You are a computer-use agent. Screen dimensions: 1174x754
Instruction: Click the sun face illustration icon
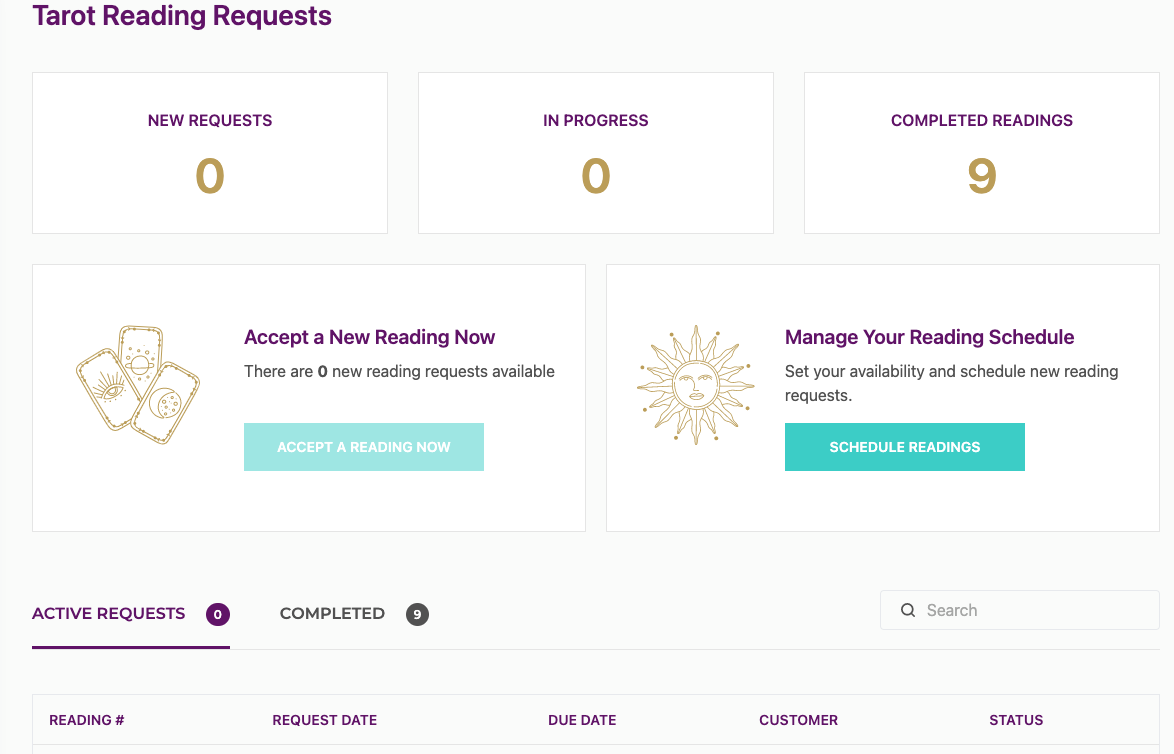(x=696, y=385)
